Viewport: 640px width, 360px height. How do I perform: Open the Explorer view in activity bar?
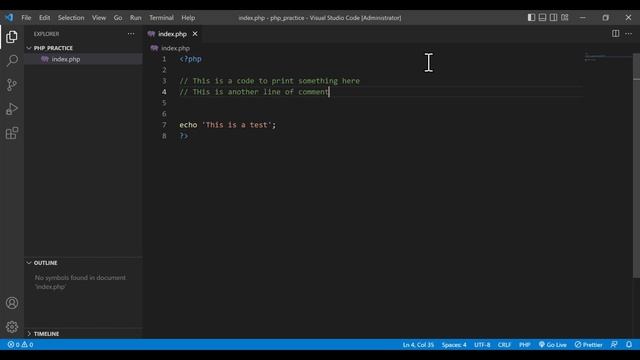click(12, 37)
